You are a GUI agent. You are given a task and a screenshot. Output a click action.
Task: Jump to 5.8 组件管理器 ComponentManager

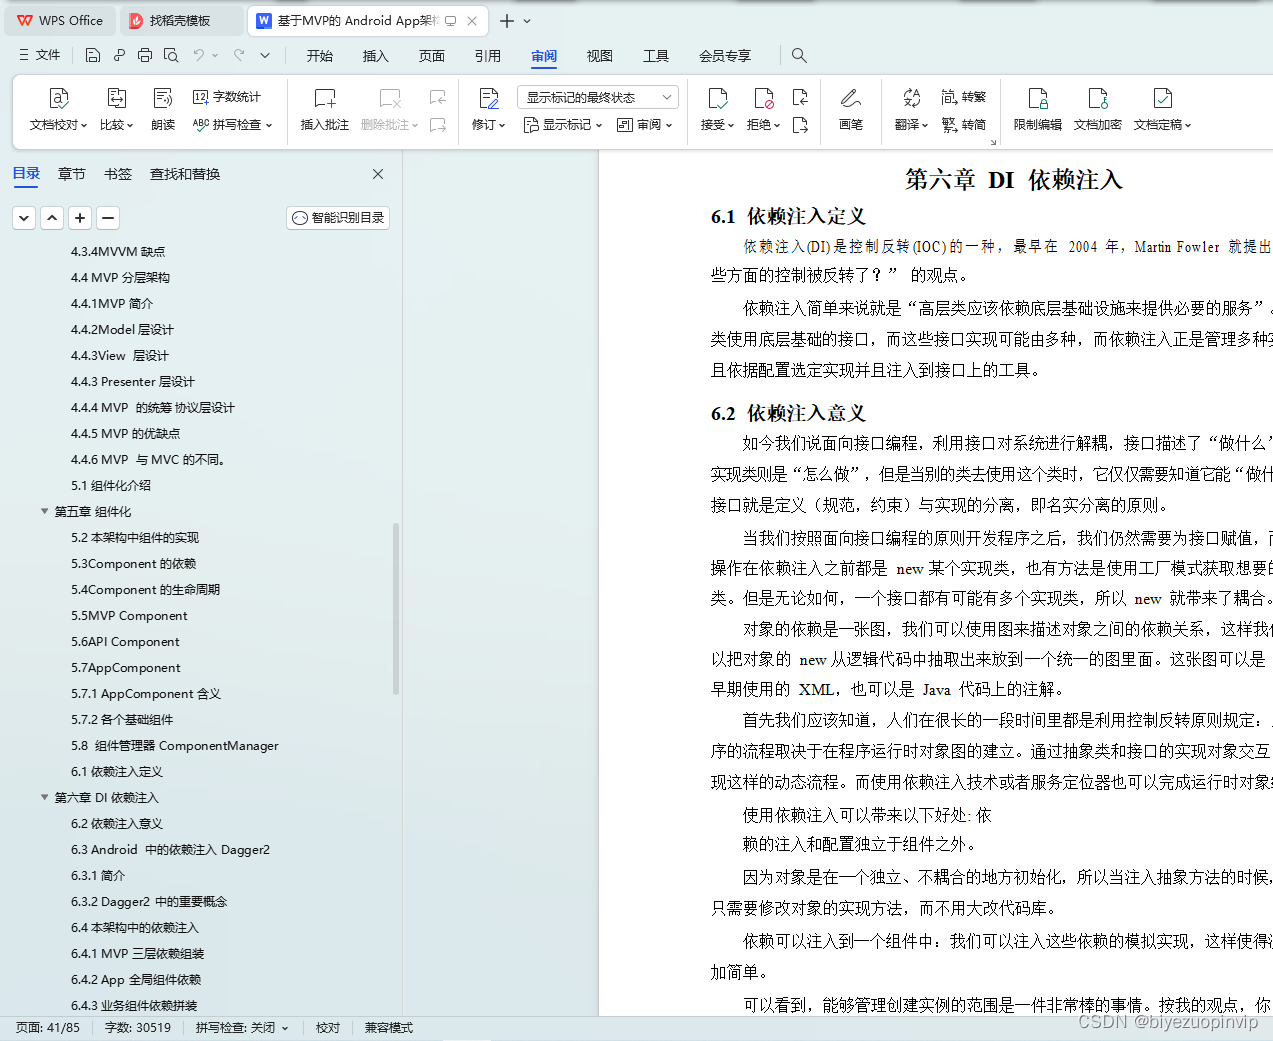point(175,745)
